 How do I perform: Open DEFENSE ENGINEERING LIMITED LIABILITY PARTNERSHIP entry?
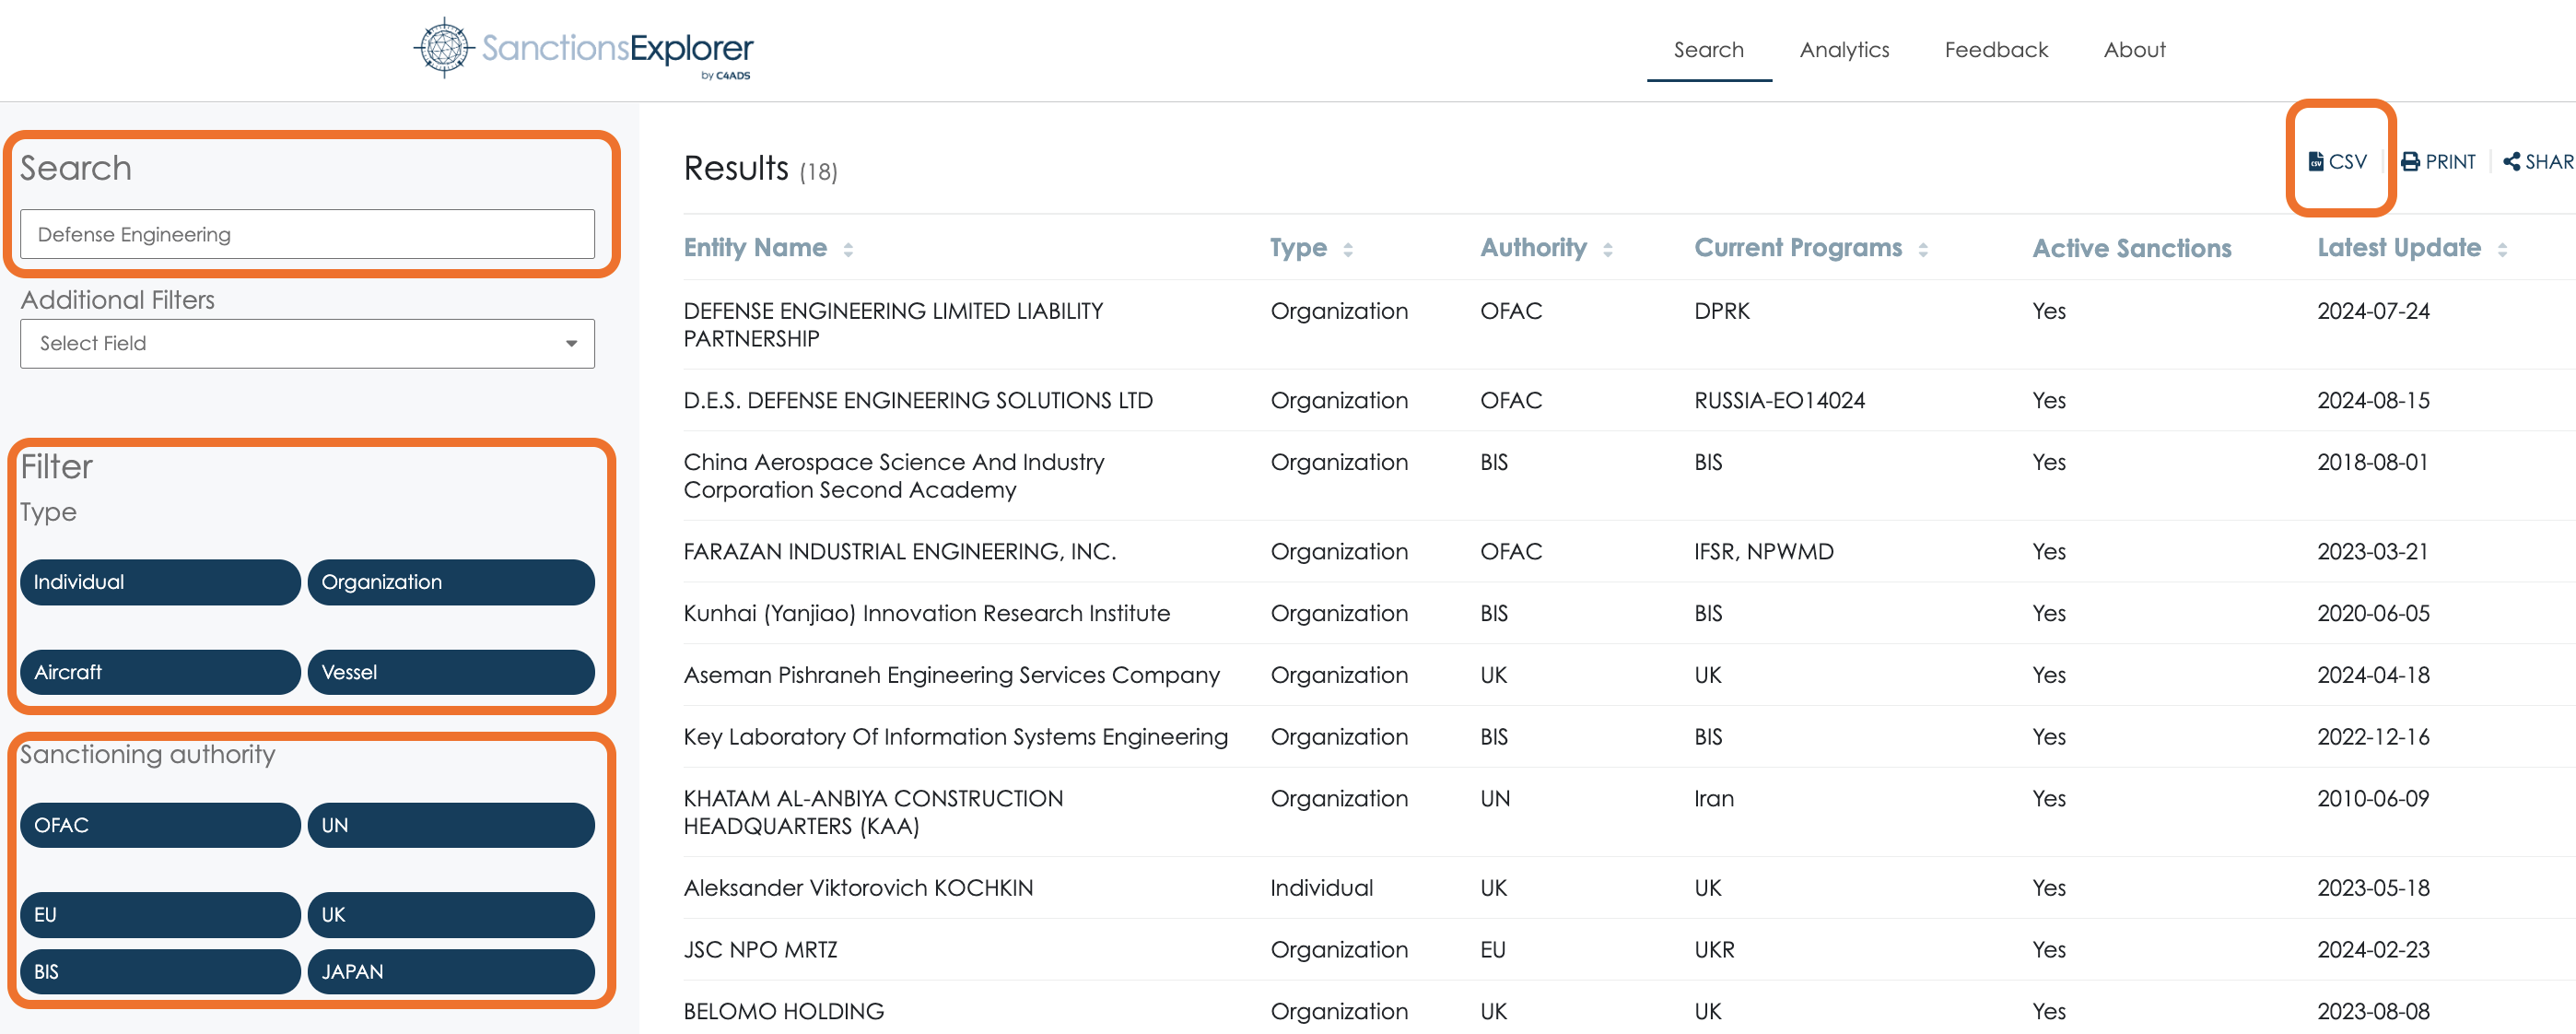[x=893, y=325]
